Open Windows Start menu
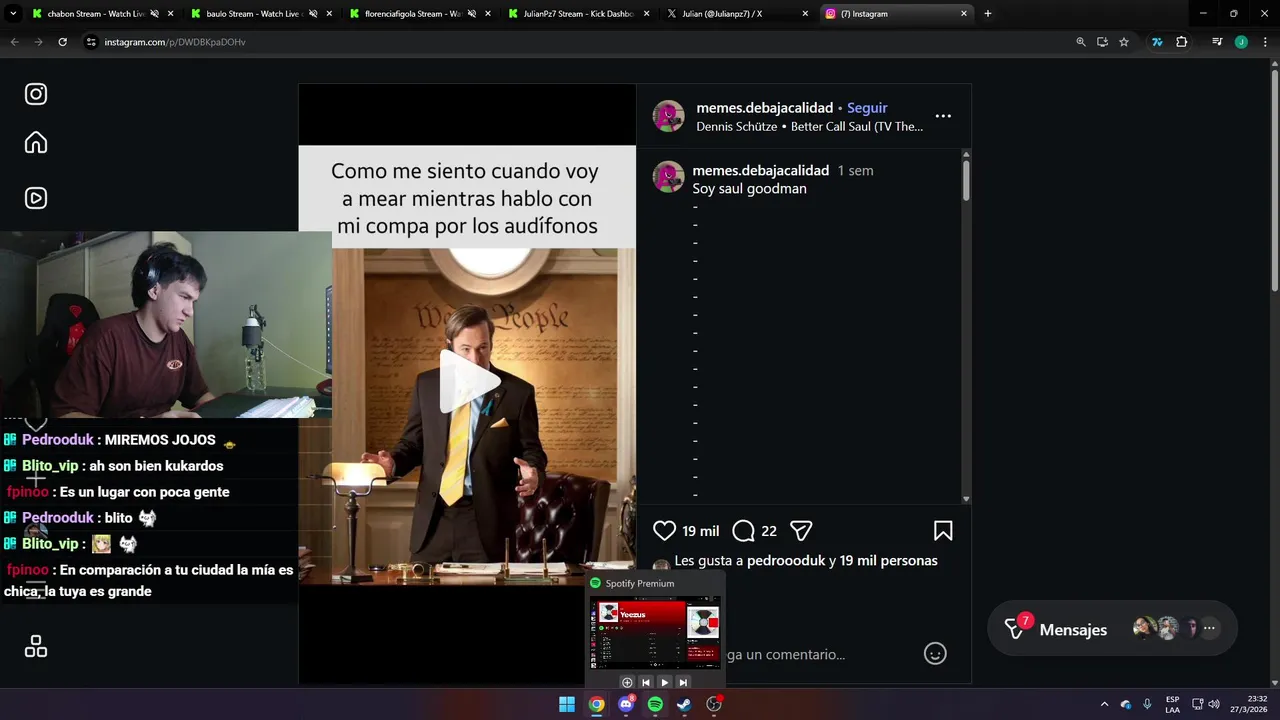Image resolution: width=1280 pixels, height=720 pixels. click(x=567, y=704)
